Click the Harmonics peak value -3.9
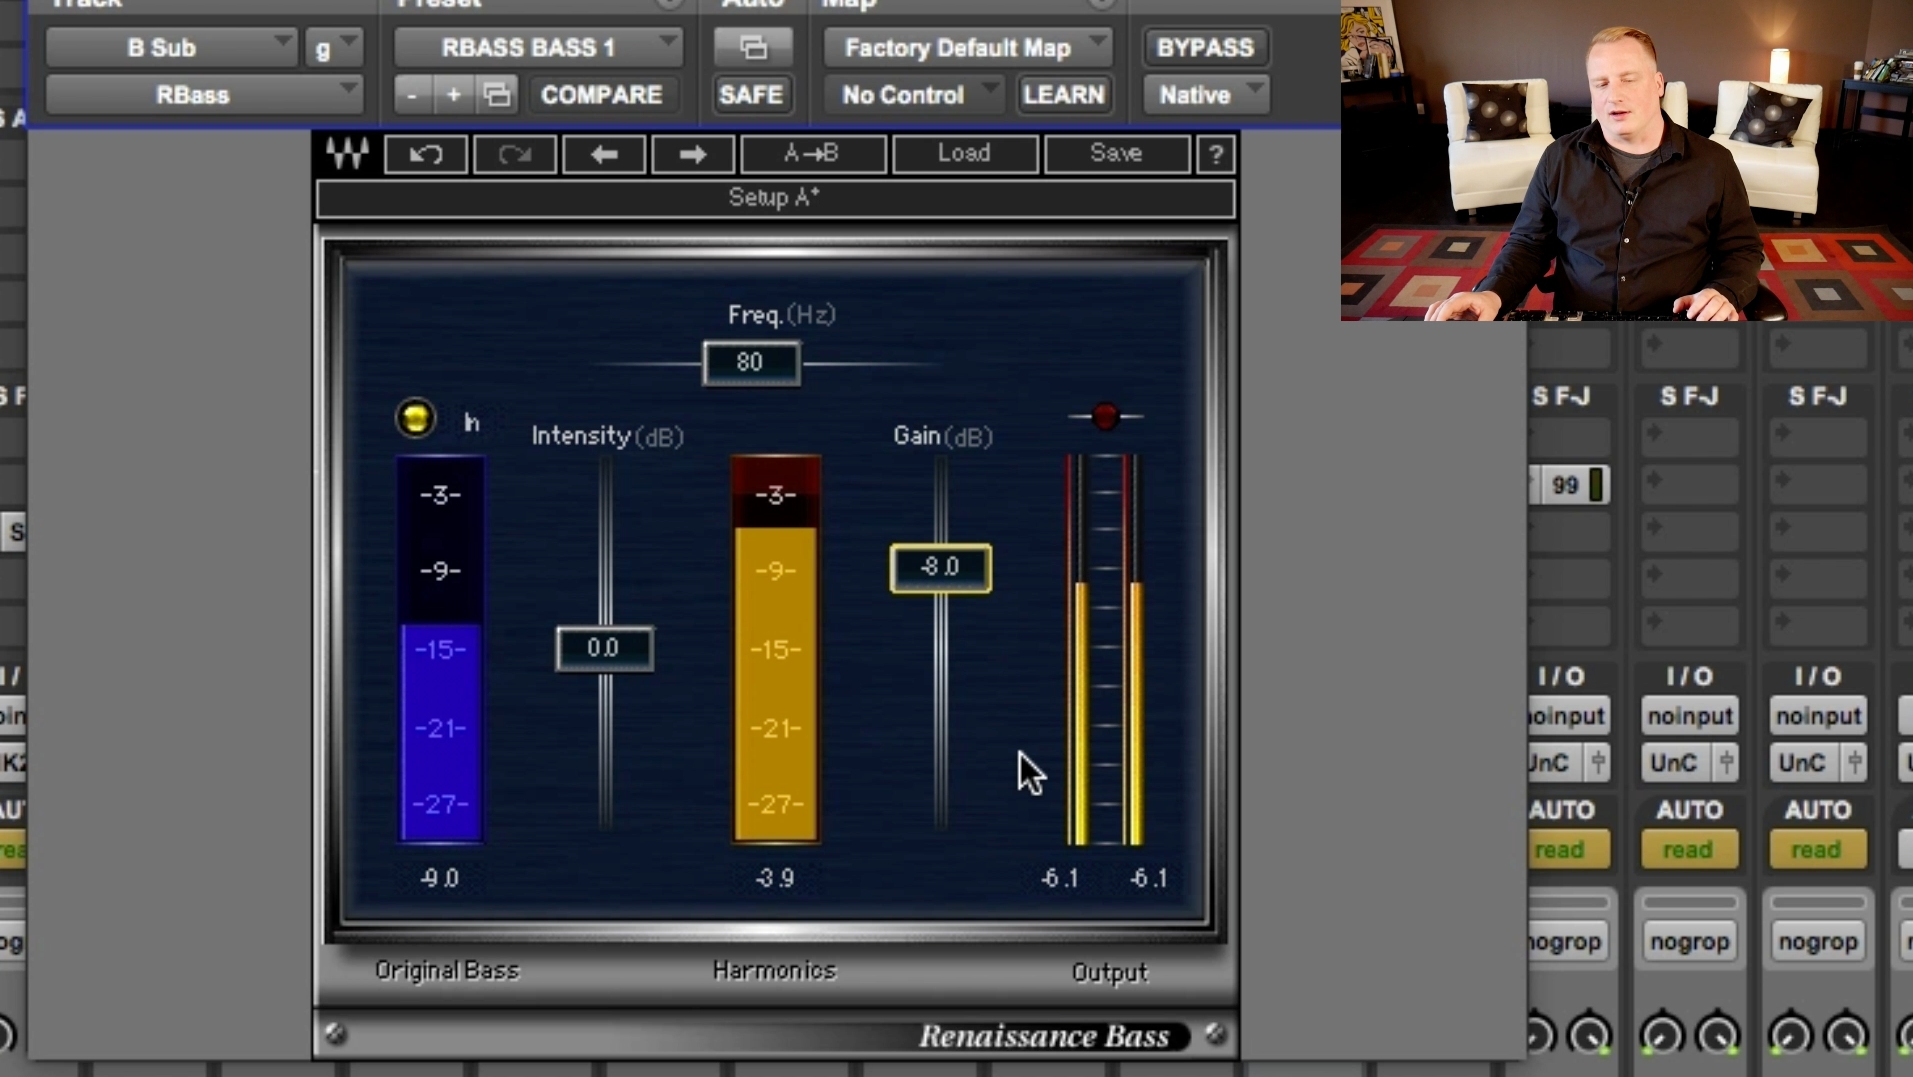This screenshot has height=1077, width=1913. click(775, 879)
